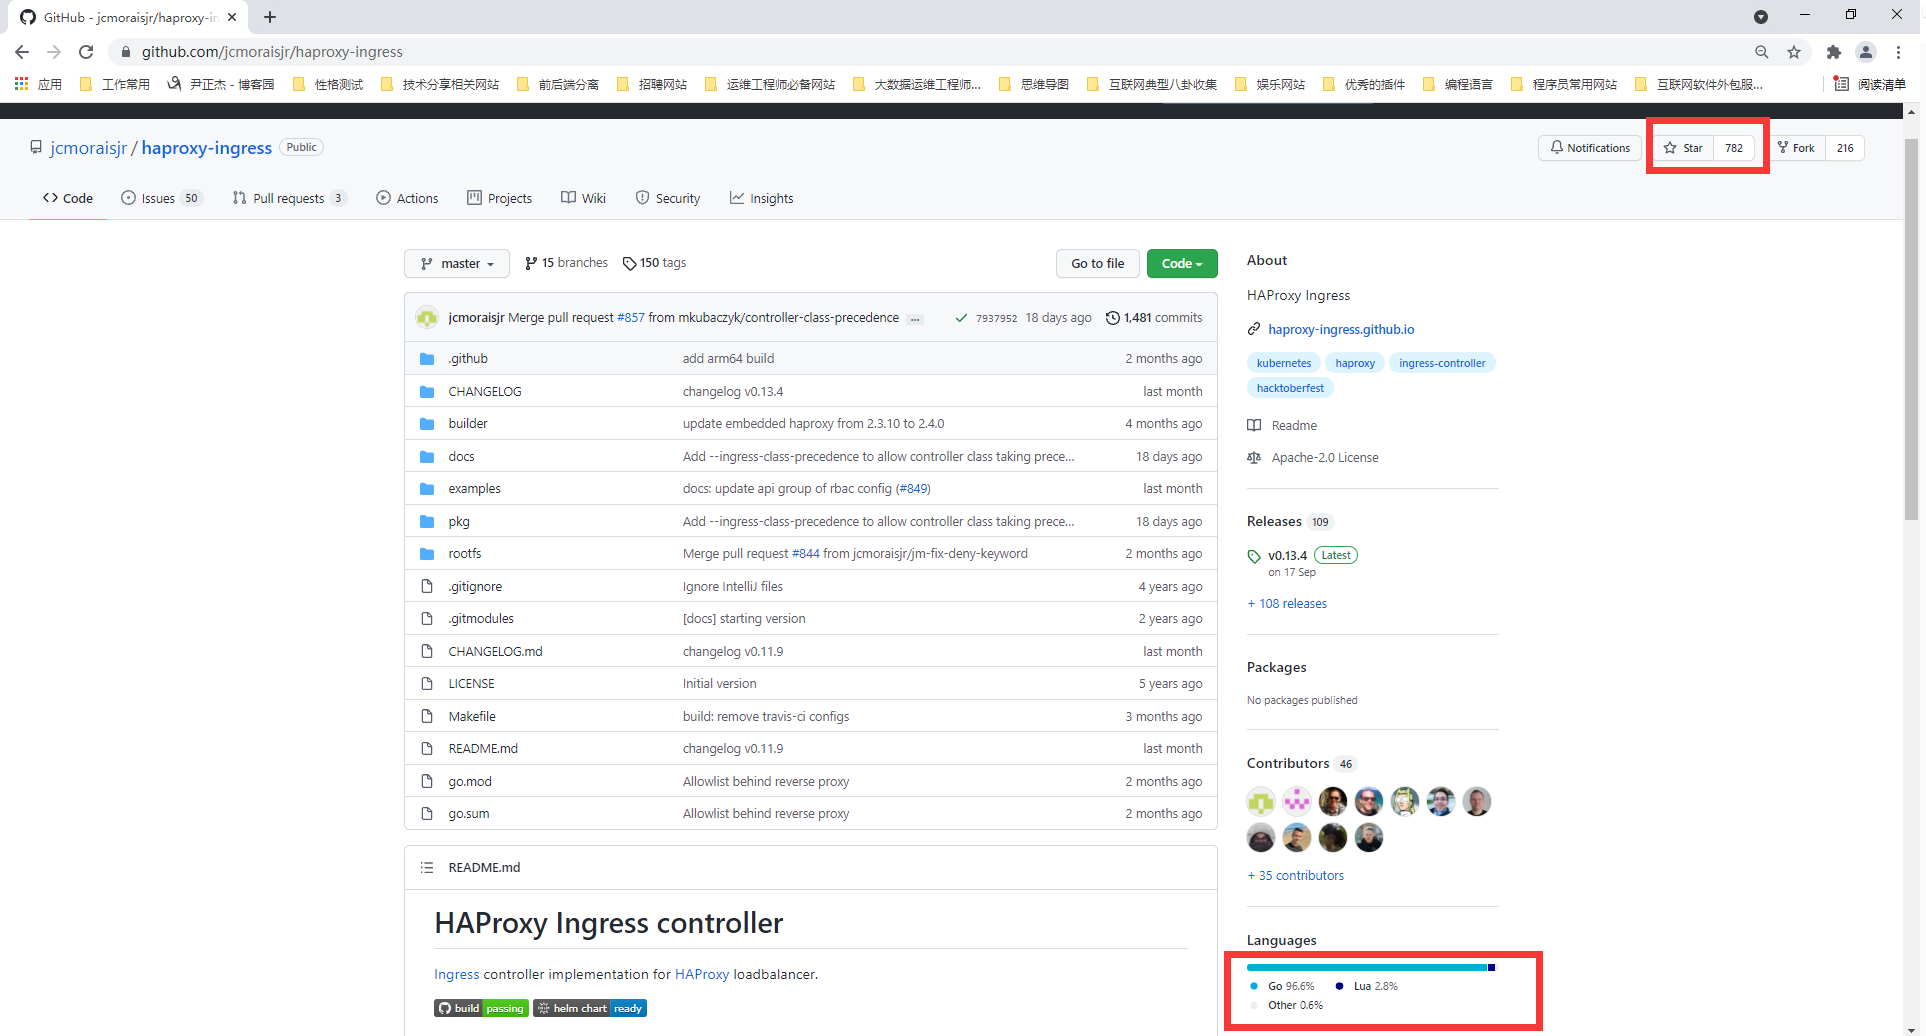Reload the page with the refresh icon
The width and height of the screenshot is (1926, 1036).
click(x=86, y=52)
